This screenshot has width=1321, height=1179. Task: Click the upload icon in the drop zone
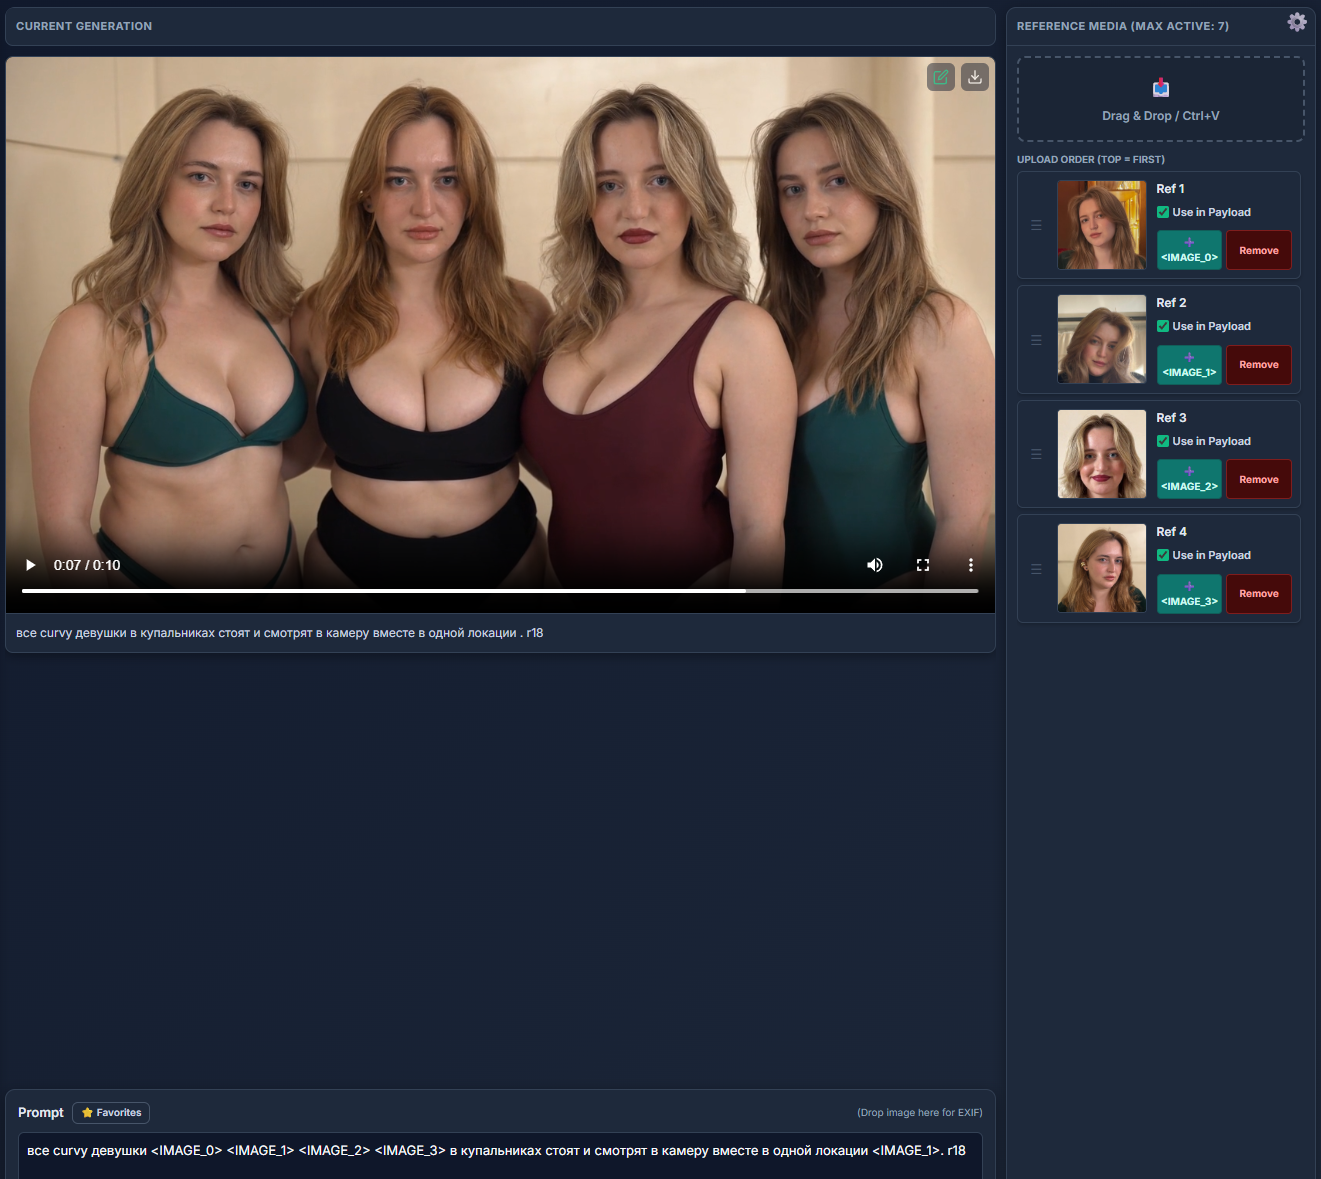click(1161, 88)
